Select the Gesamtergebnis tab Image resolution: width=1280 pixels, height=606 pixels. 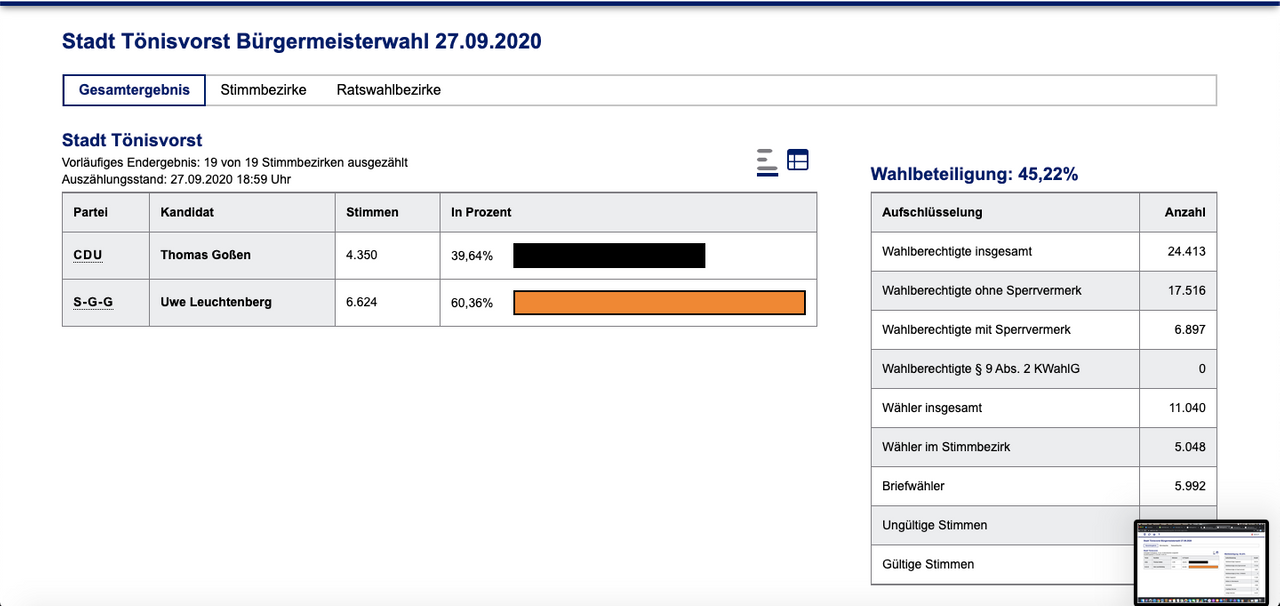134,90
